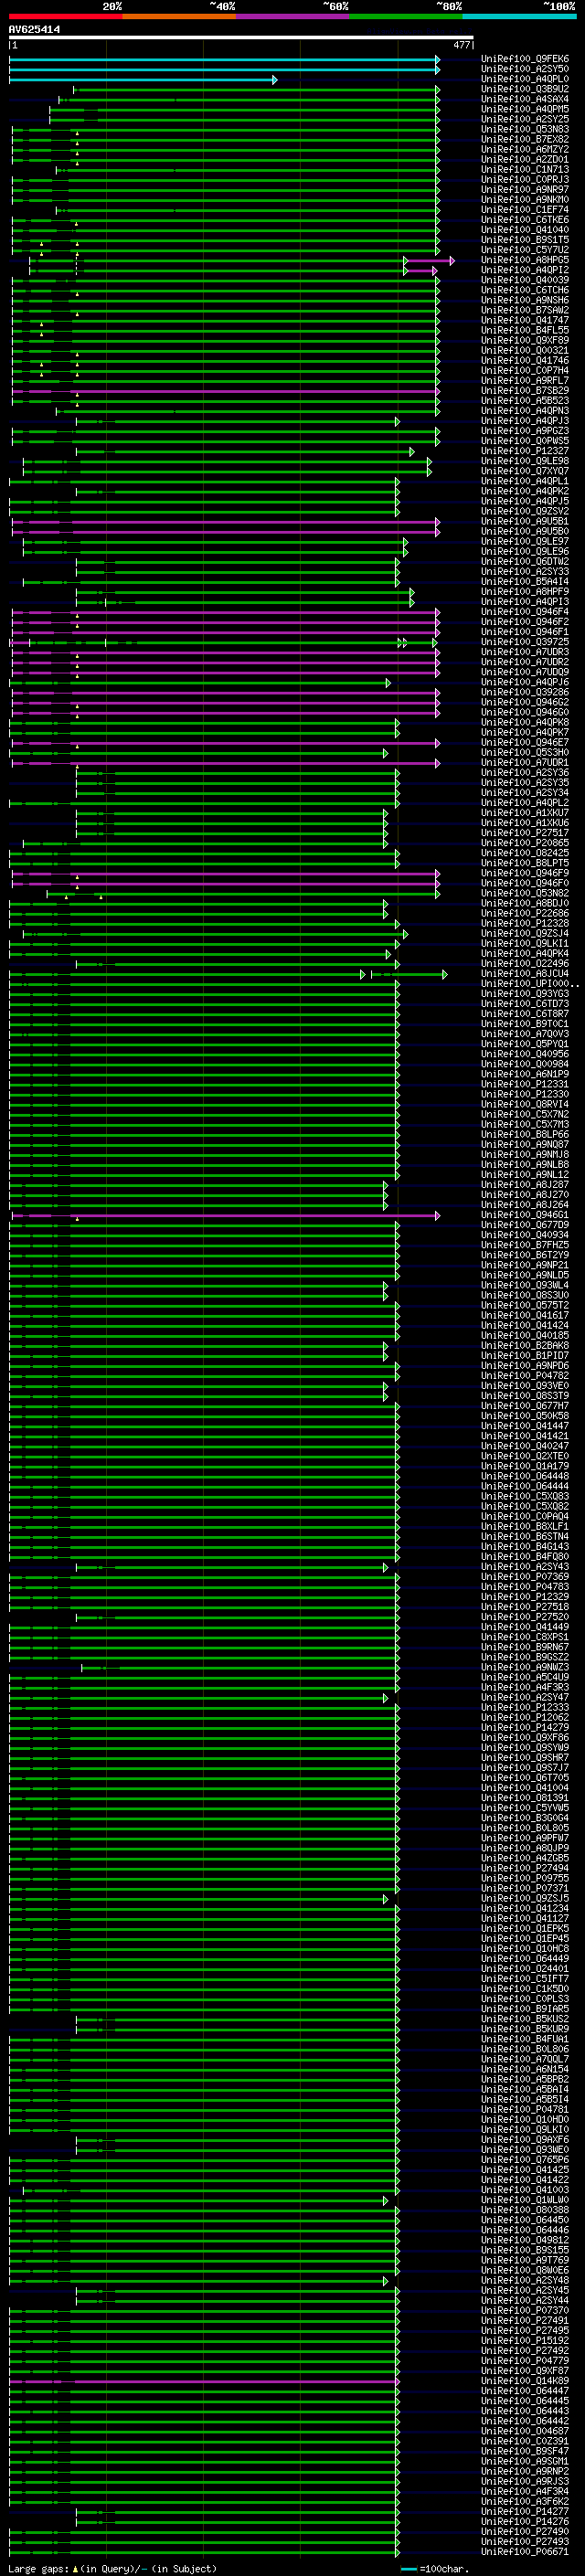Select the UniRef100_A4QPM5 label
Viewport: 585px width, 2576px height.
(524, 109)
